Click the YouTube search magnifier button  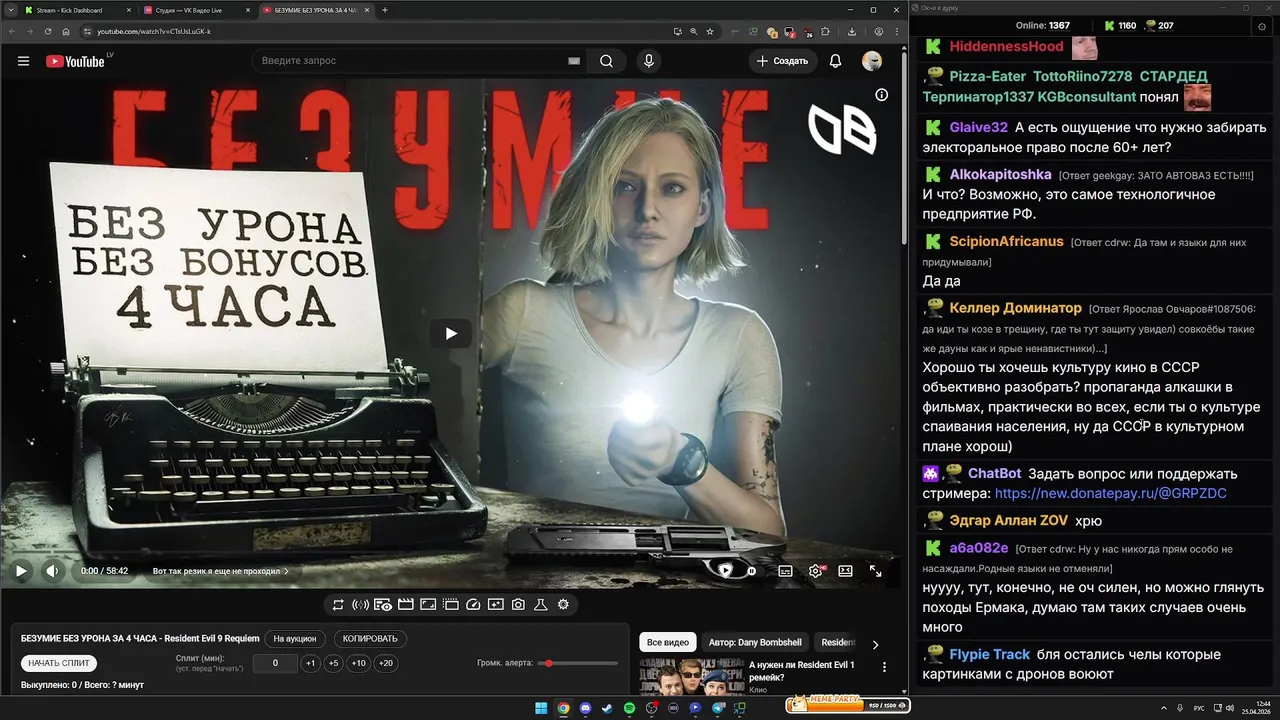(606, 61)
